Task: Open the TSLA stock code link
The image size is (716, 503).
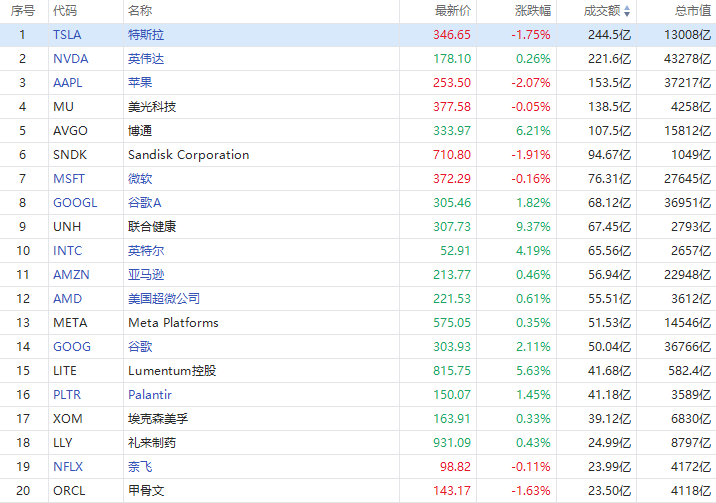Action: tap(67, 35)
